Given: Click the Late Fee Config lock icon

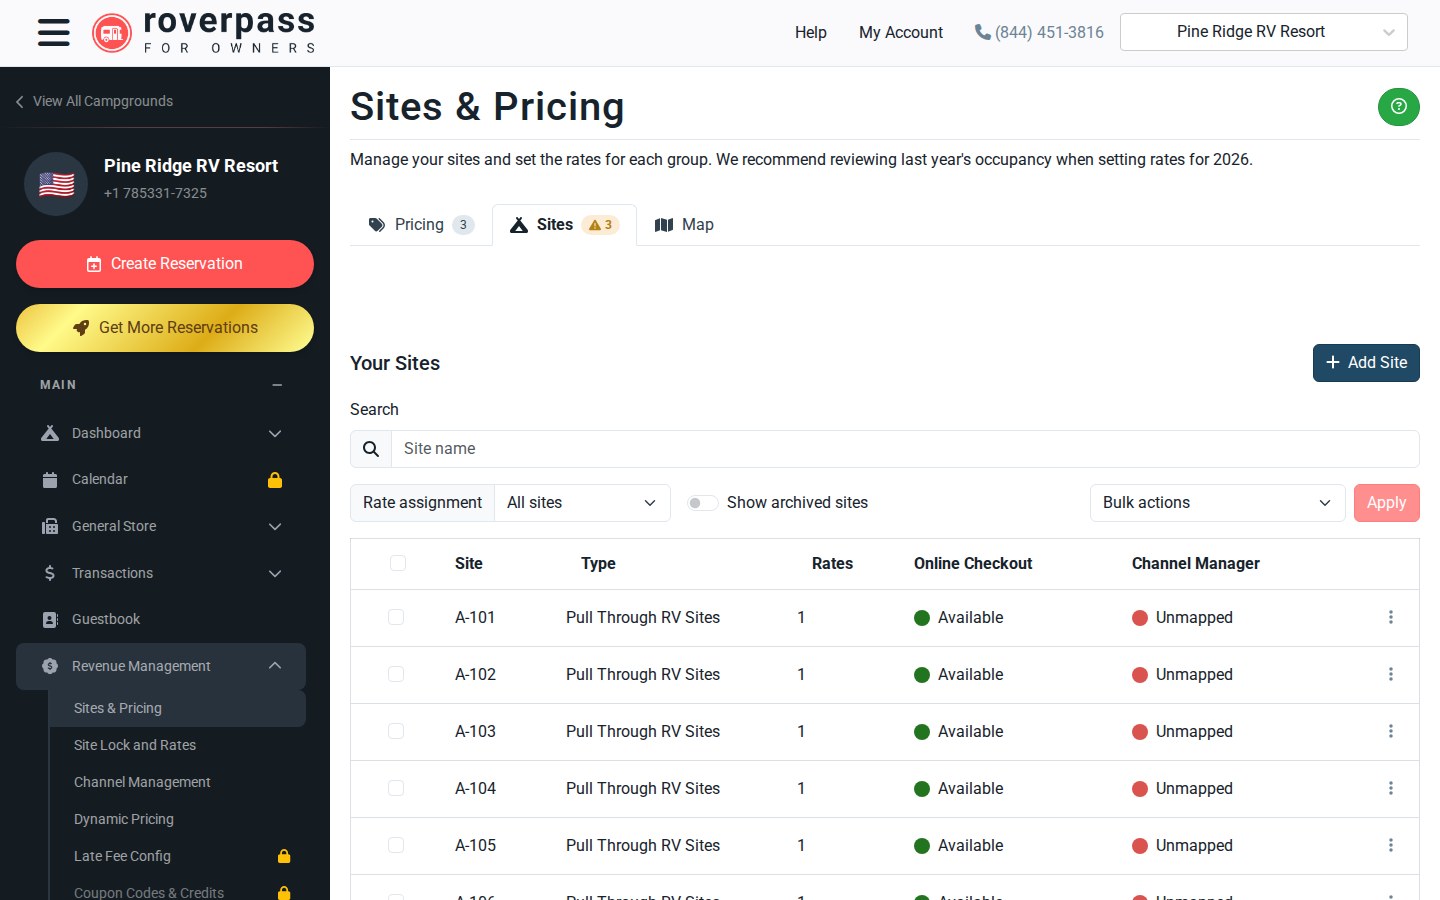Looking at the screenshot, I should [x=284, y=856].
